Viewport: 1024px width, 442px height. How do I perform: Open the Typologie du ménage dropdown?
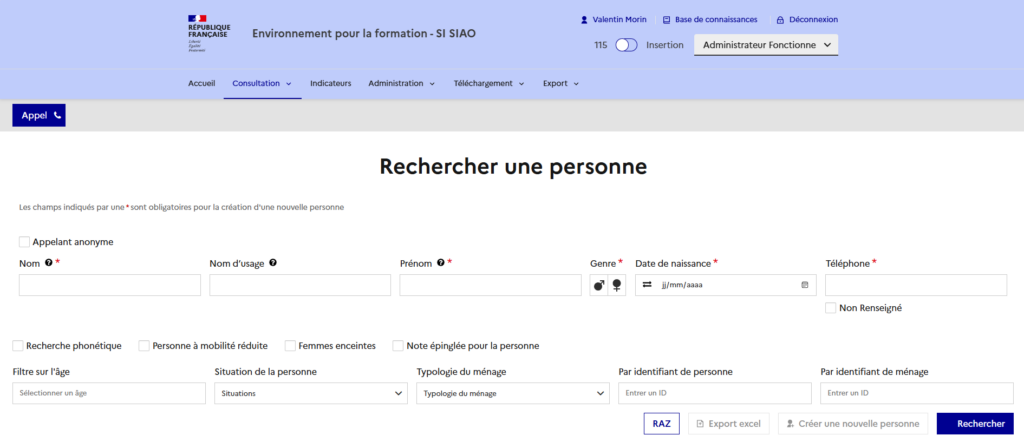[x=513, y=394]
